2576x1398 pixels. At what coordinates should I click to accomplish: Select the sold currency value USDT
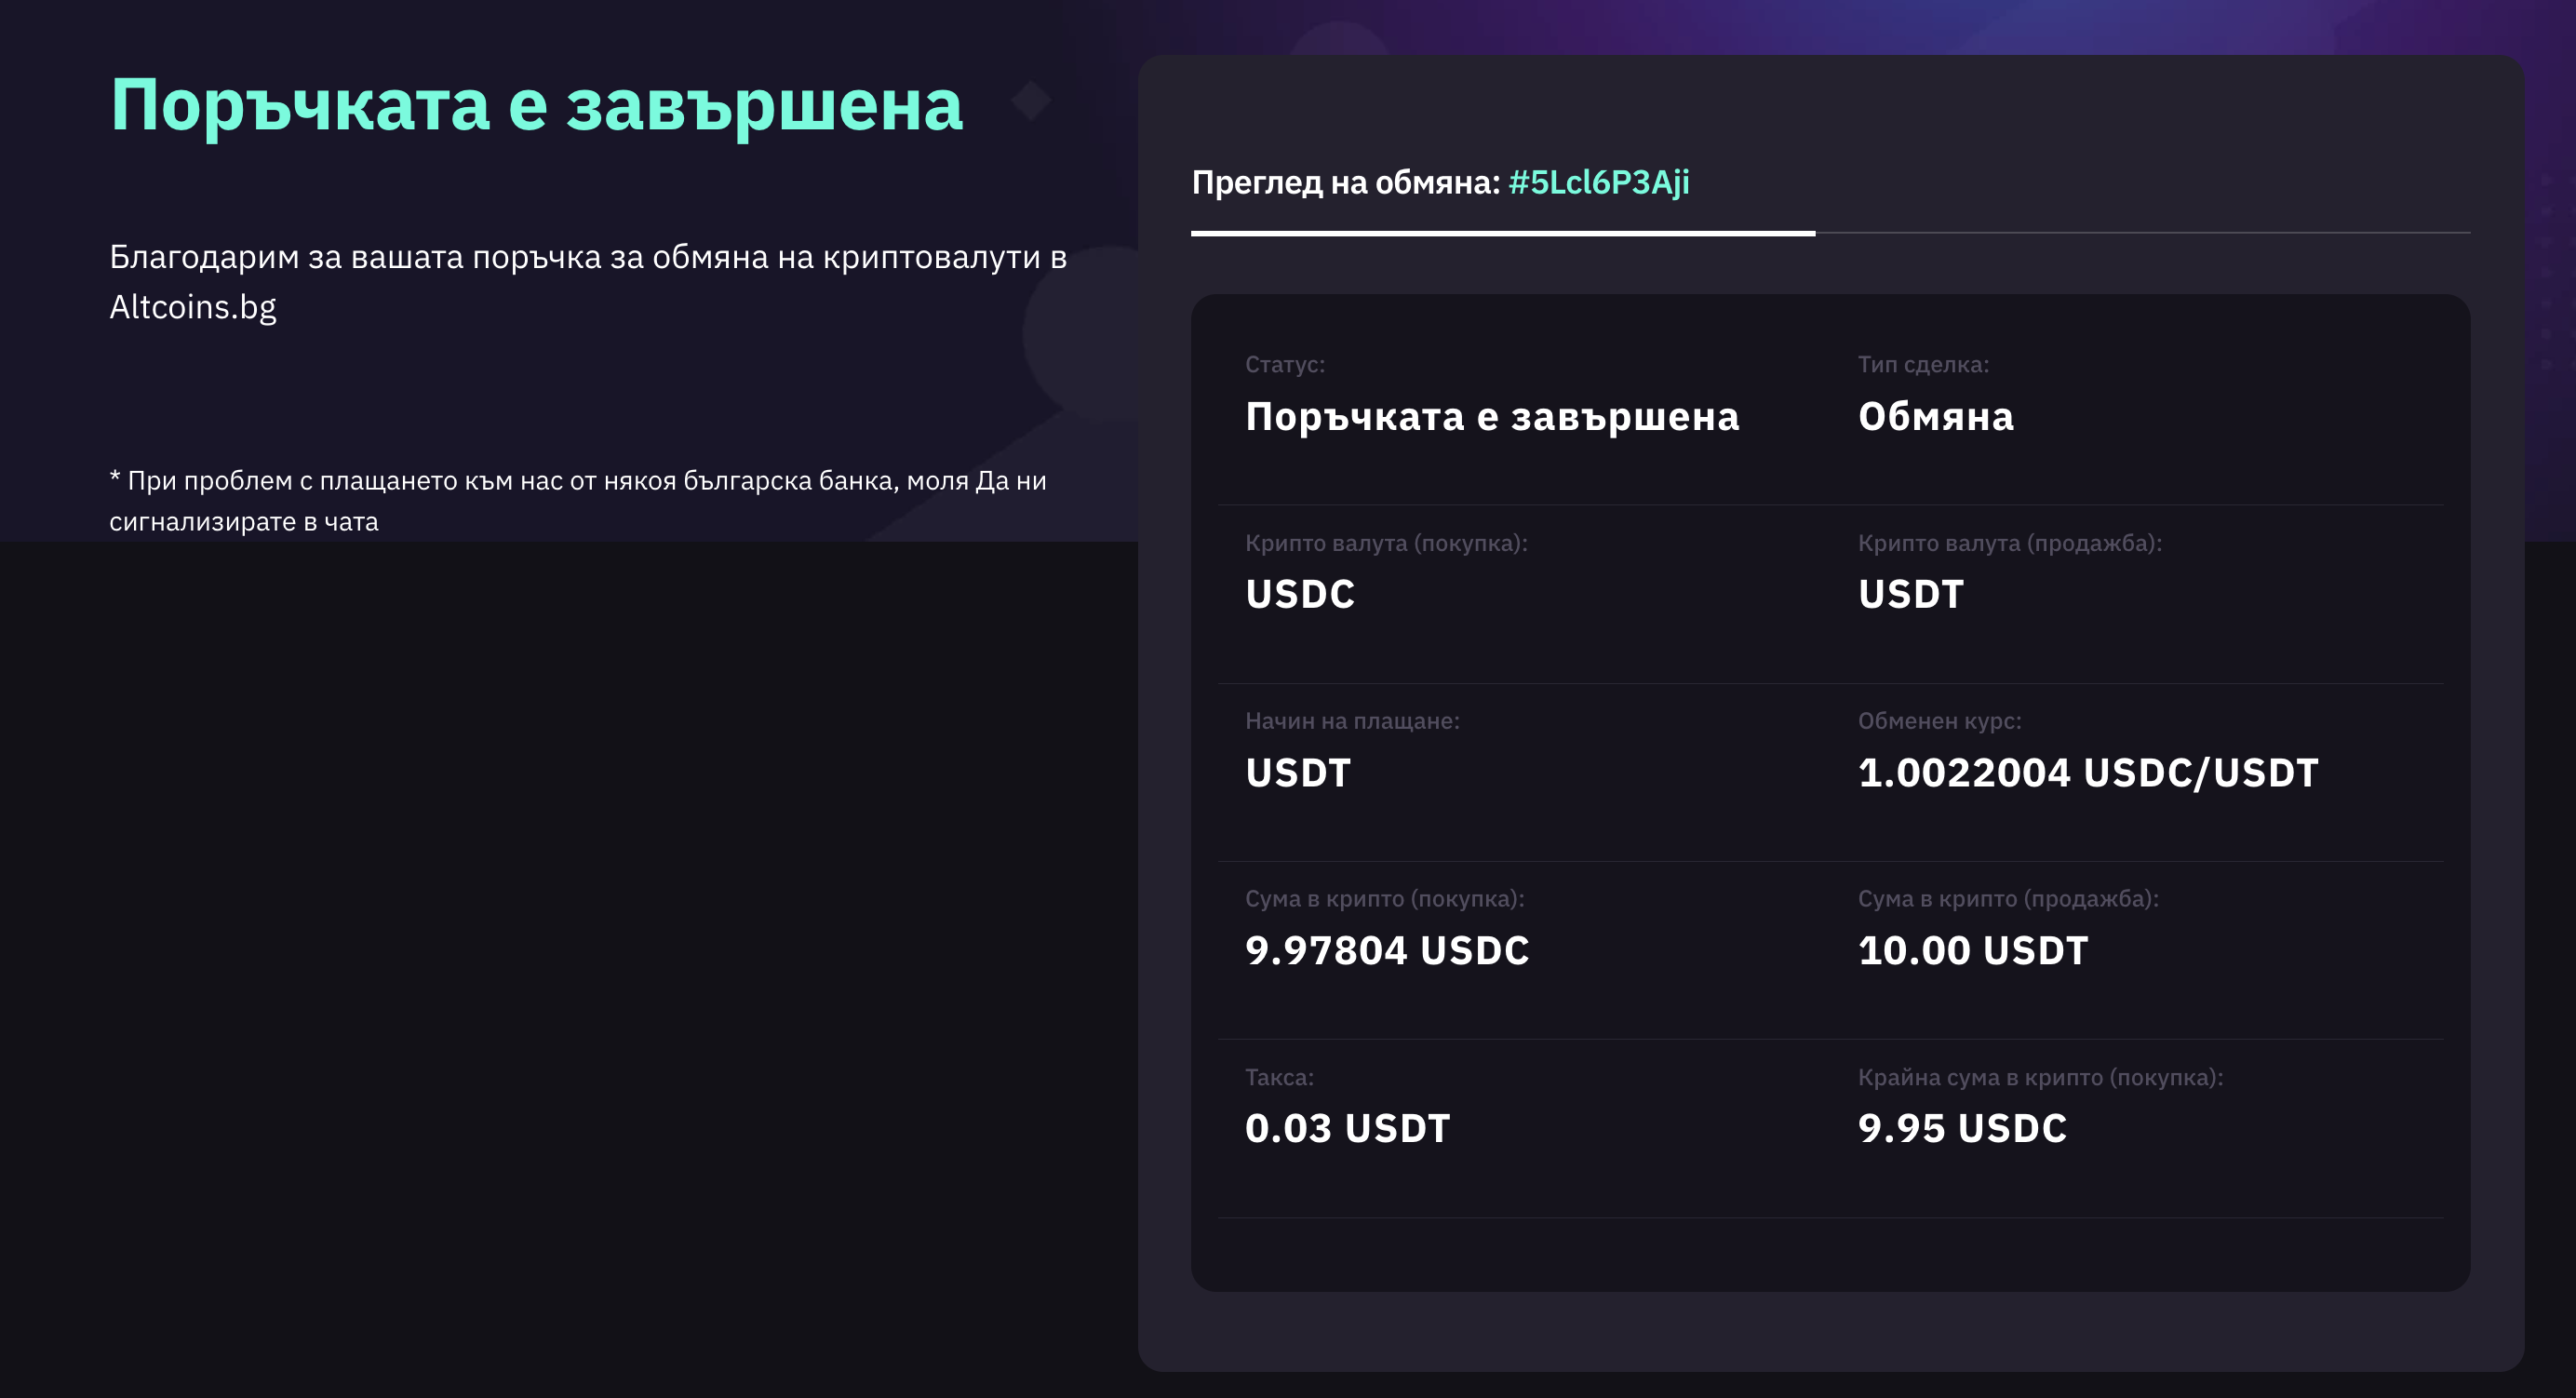tap(1910, 594)
